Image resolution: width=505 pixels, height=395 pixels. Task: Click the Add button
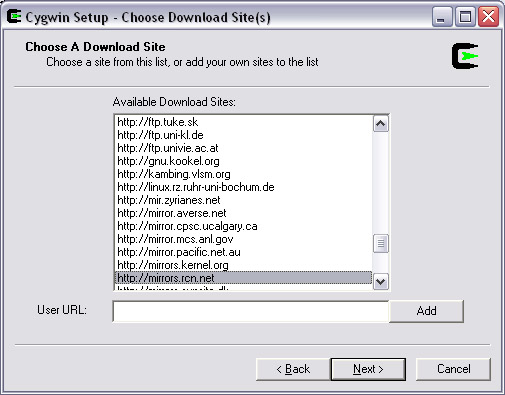coord(426,311)
